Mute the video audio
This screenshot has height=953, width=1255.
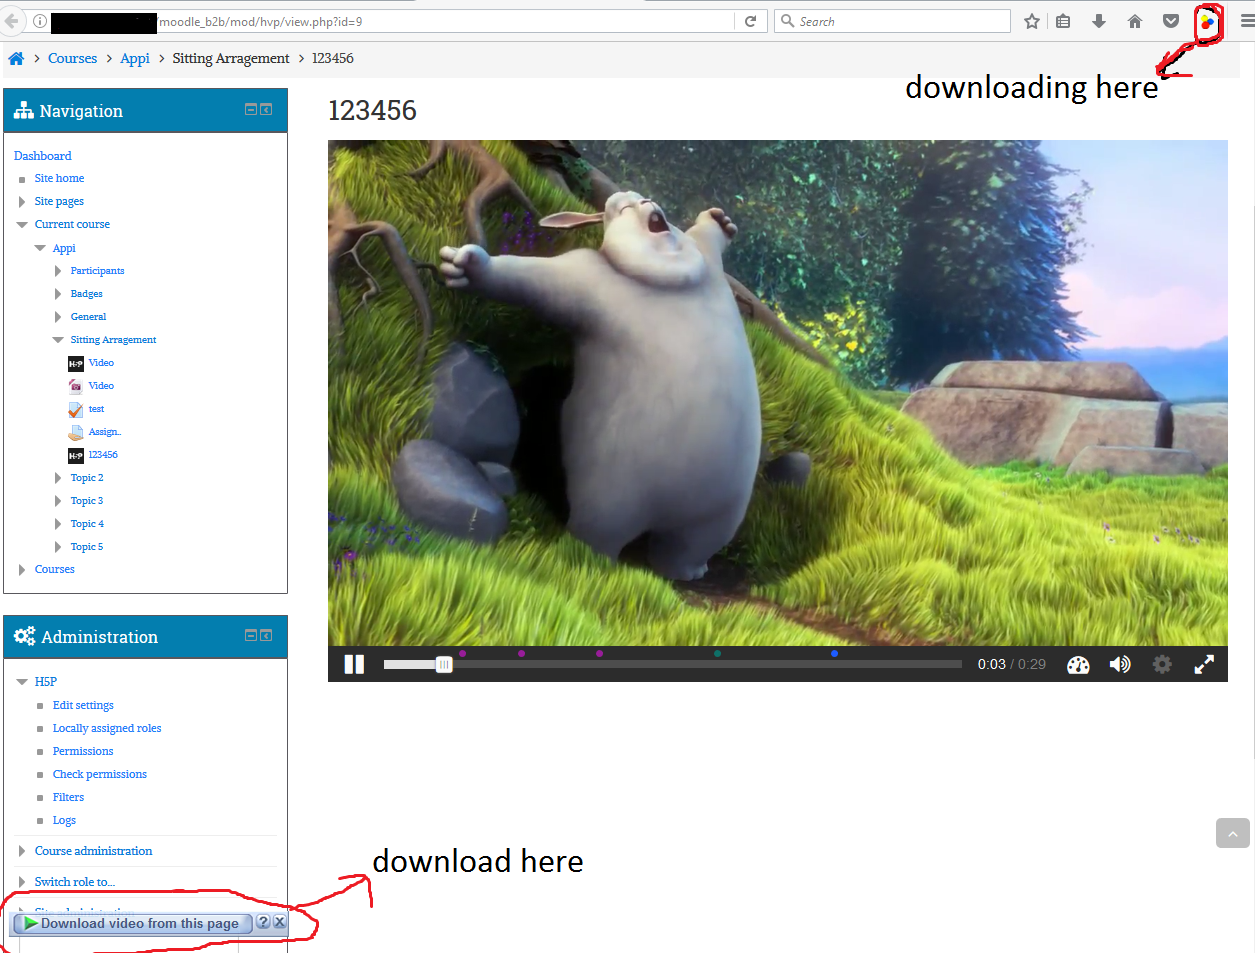(x=1120, y=664)
